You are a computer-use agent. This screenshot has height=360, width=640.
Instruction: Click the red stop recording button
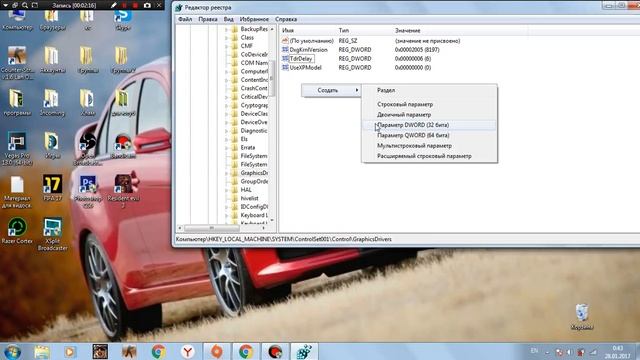pos(135,5)
